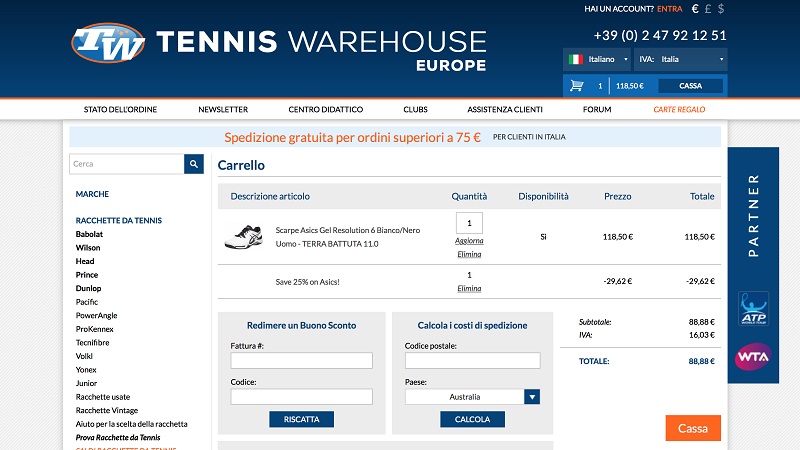The image size is (800, 450).
Task: Click the WTA partner logo
Action: 752,356
